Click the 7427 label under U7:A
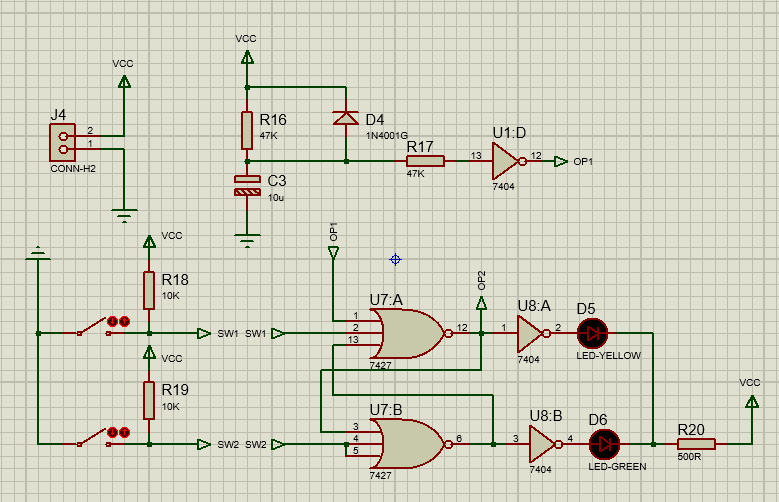 380,365
